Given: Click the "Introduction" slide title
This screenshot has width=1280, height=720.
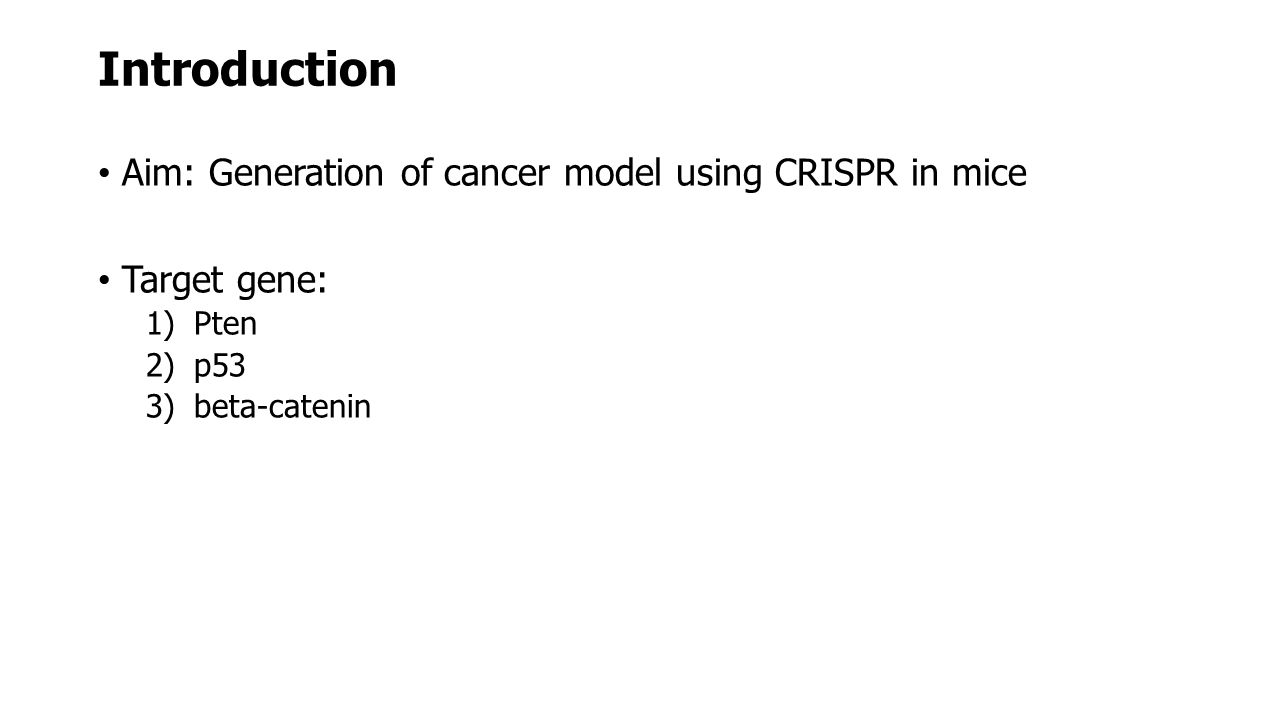Looking at the screenshot, I should coord(247,70).
